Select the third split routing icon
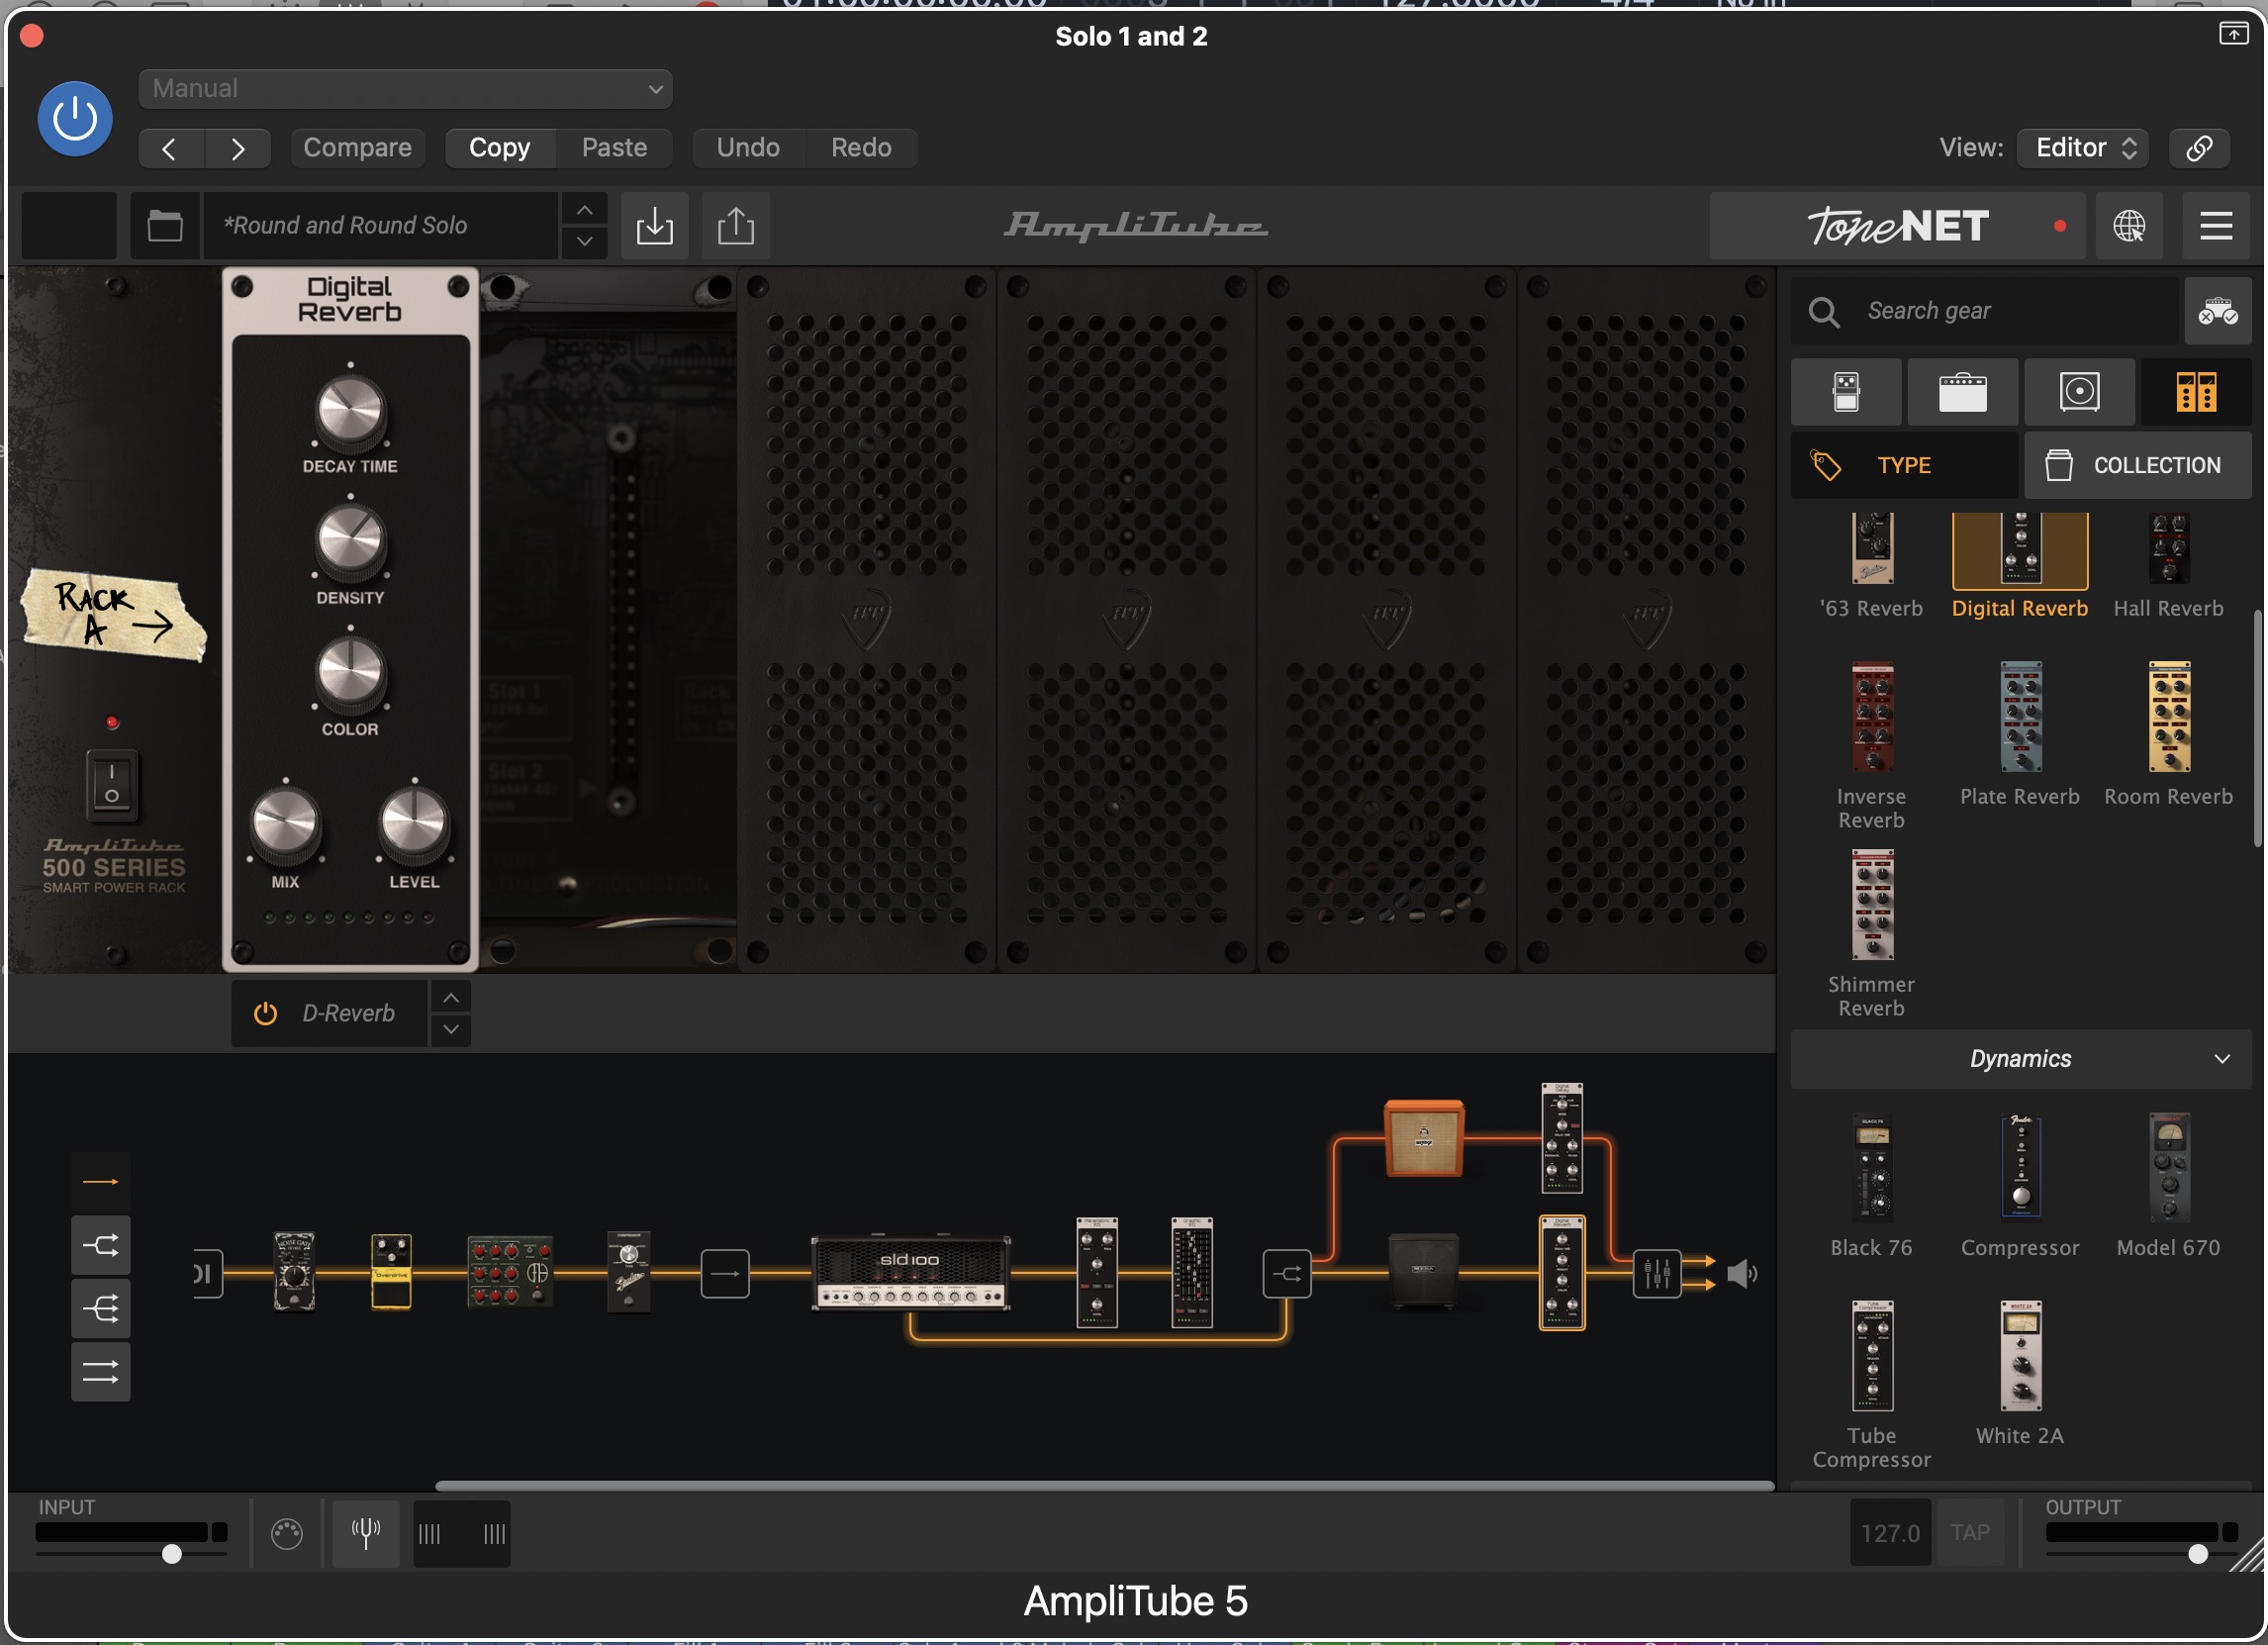2268x1645 pixels. click(x=100, y=1308)
